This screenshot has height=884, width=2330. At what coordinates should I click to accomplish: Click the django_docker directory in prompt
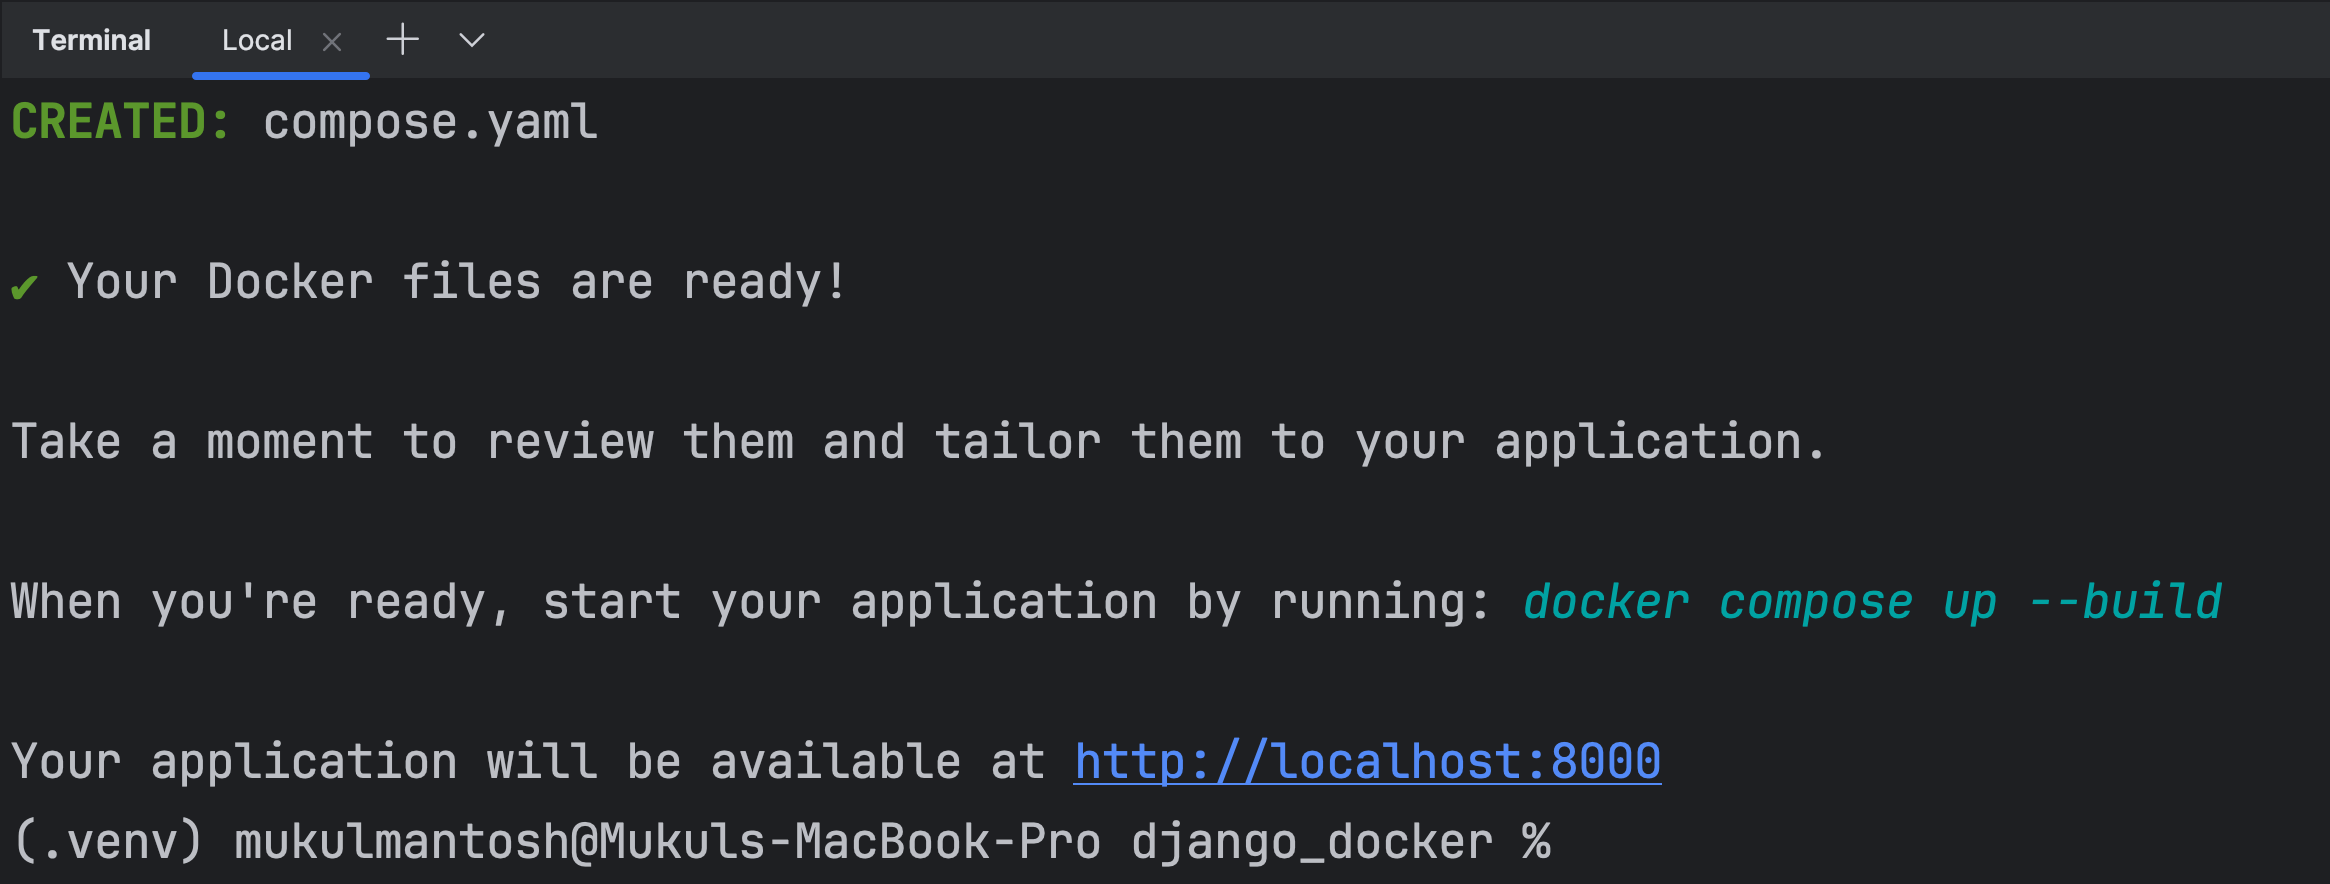coord(1311,842)
